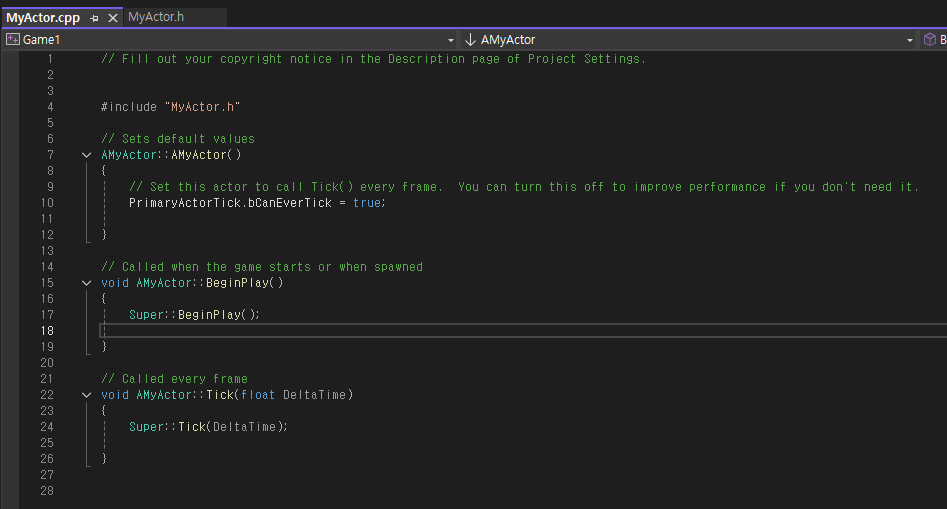
Task: Collapse the BeginPlay function block
Action: point(86,283)
